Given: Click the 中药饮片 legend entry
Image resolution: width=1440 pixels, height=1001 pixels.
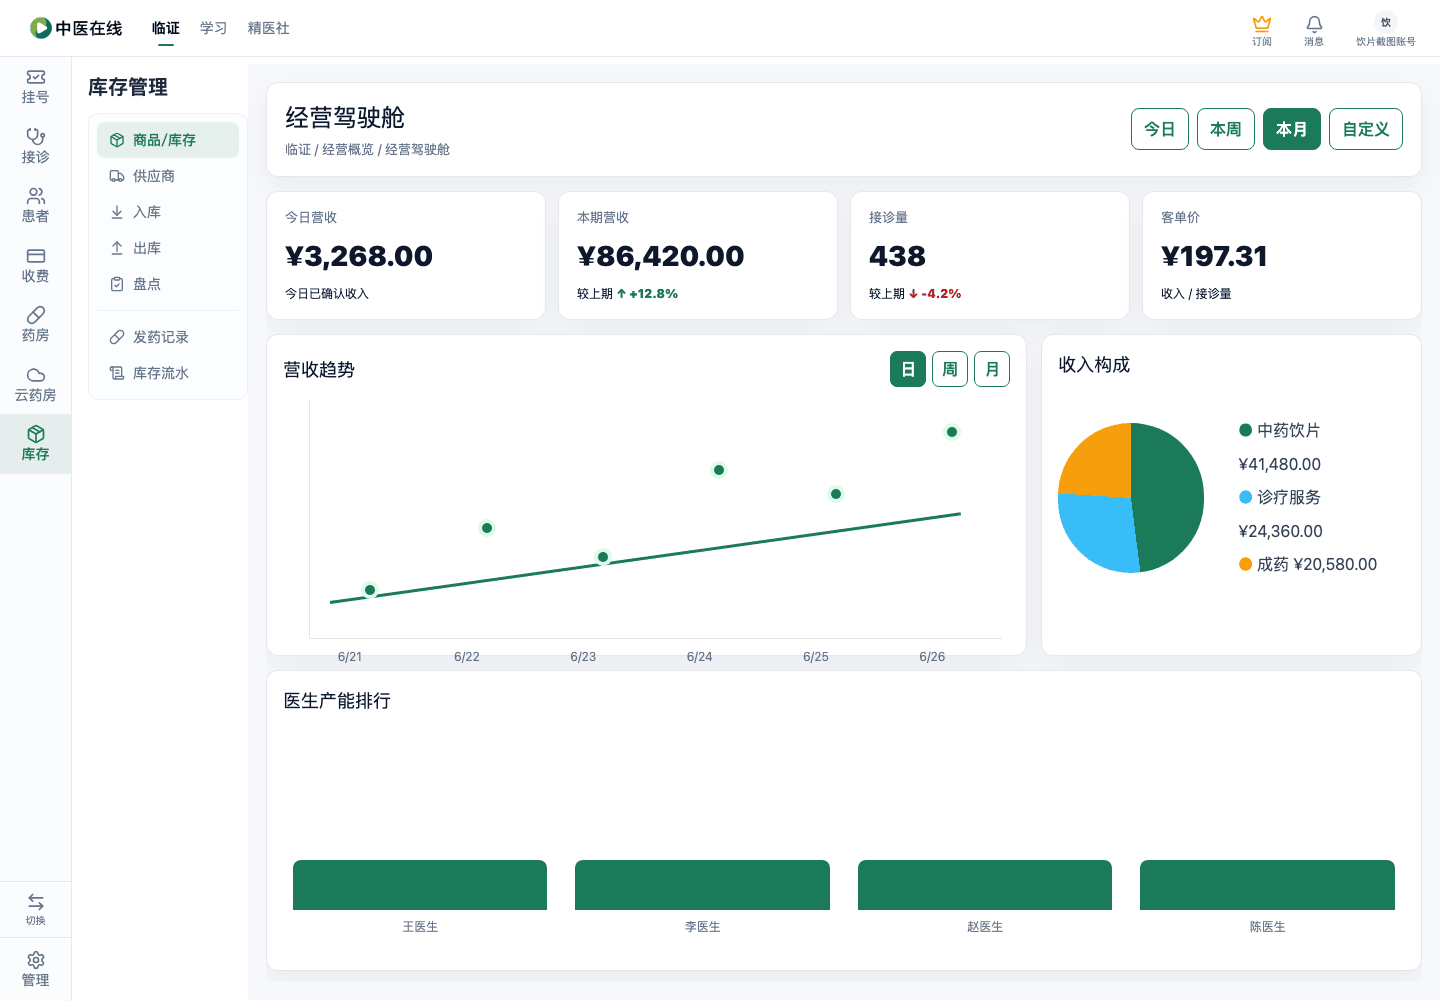Looking at the screenshot, I should click(1280, 430).
